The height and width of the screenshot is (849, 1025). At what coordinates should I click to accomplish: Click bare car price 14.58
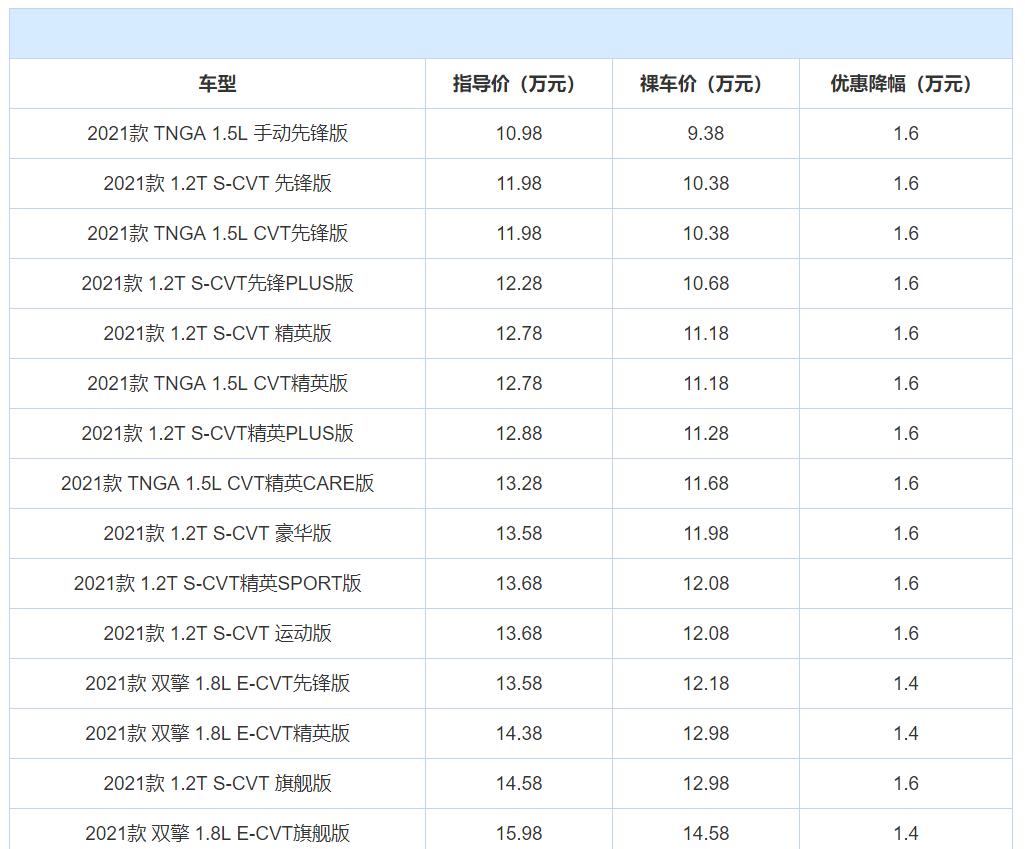(x=706, y=833)
